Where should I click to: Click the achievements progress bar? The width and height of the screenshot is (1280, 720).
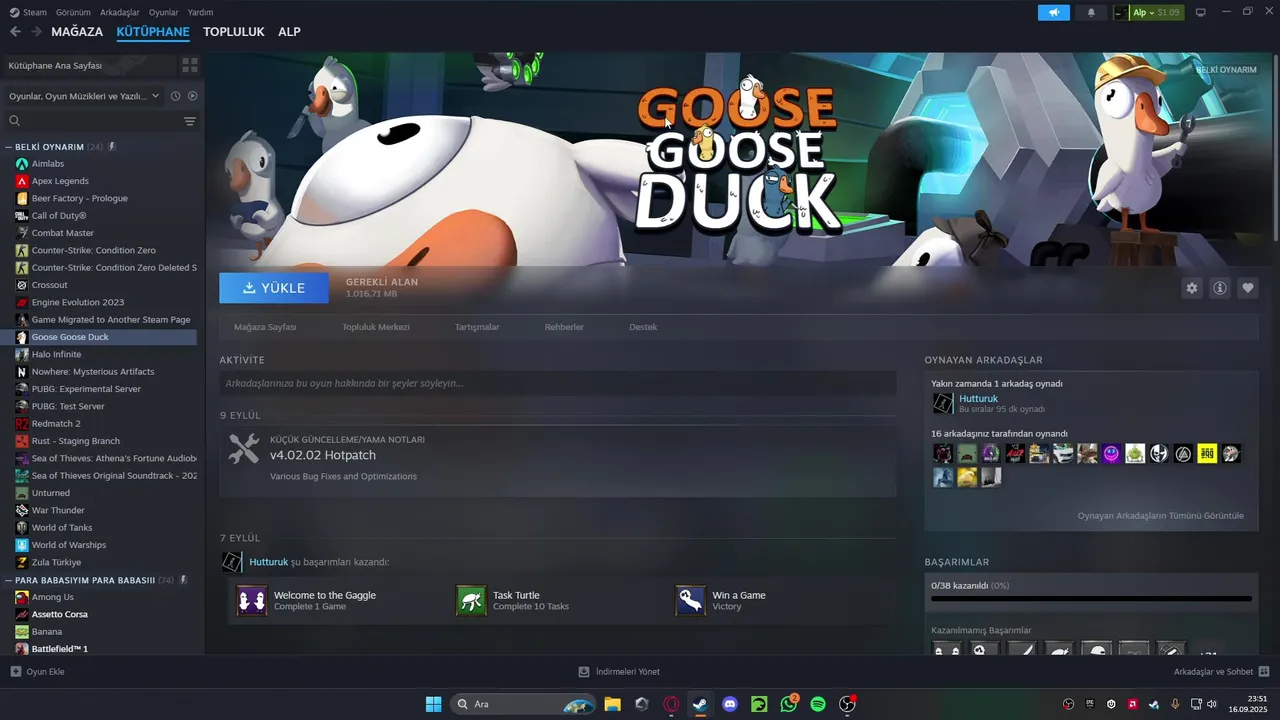click(1091, 599)
